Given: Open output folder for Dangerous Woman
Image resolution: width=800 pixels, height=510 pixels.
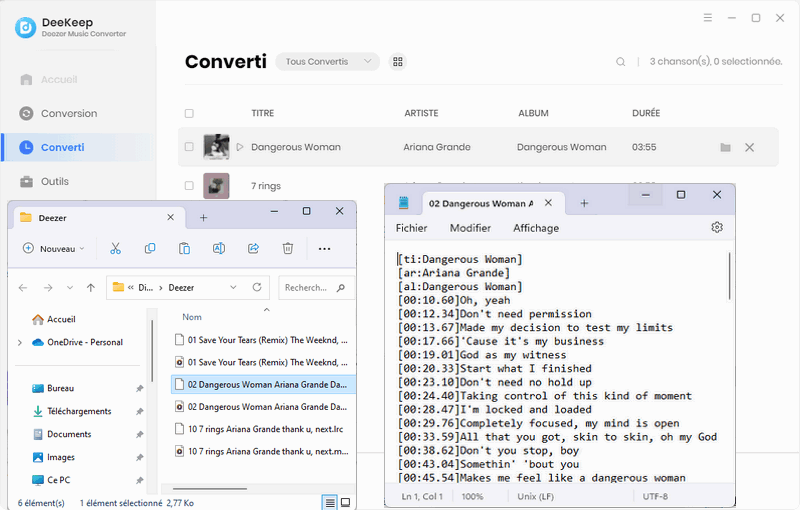Looking at the screenshot, I should (x=725, y=148).
